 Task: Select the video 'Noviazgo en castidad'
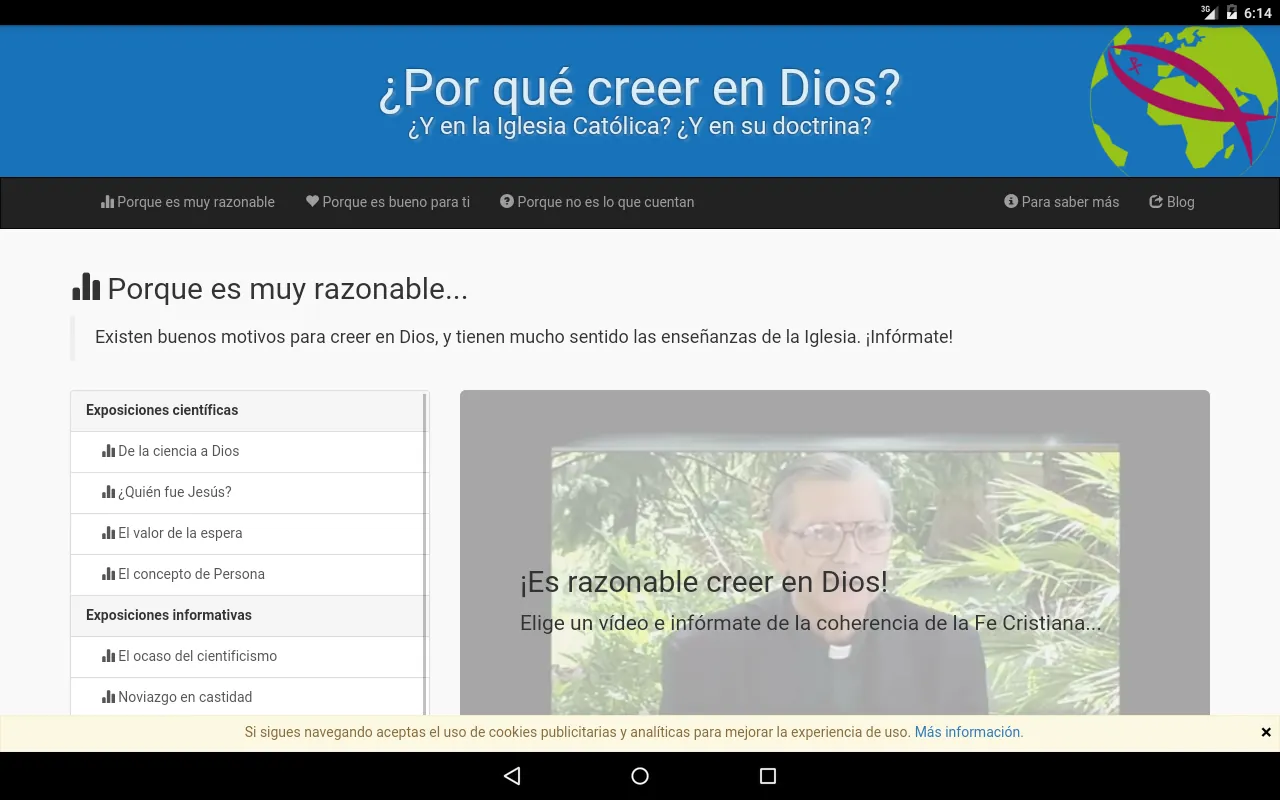coord(247,697)
